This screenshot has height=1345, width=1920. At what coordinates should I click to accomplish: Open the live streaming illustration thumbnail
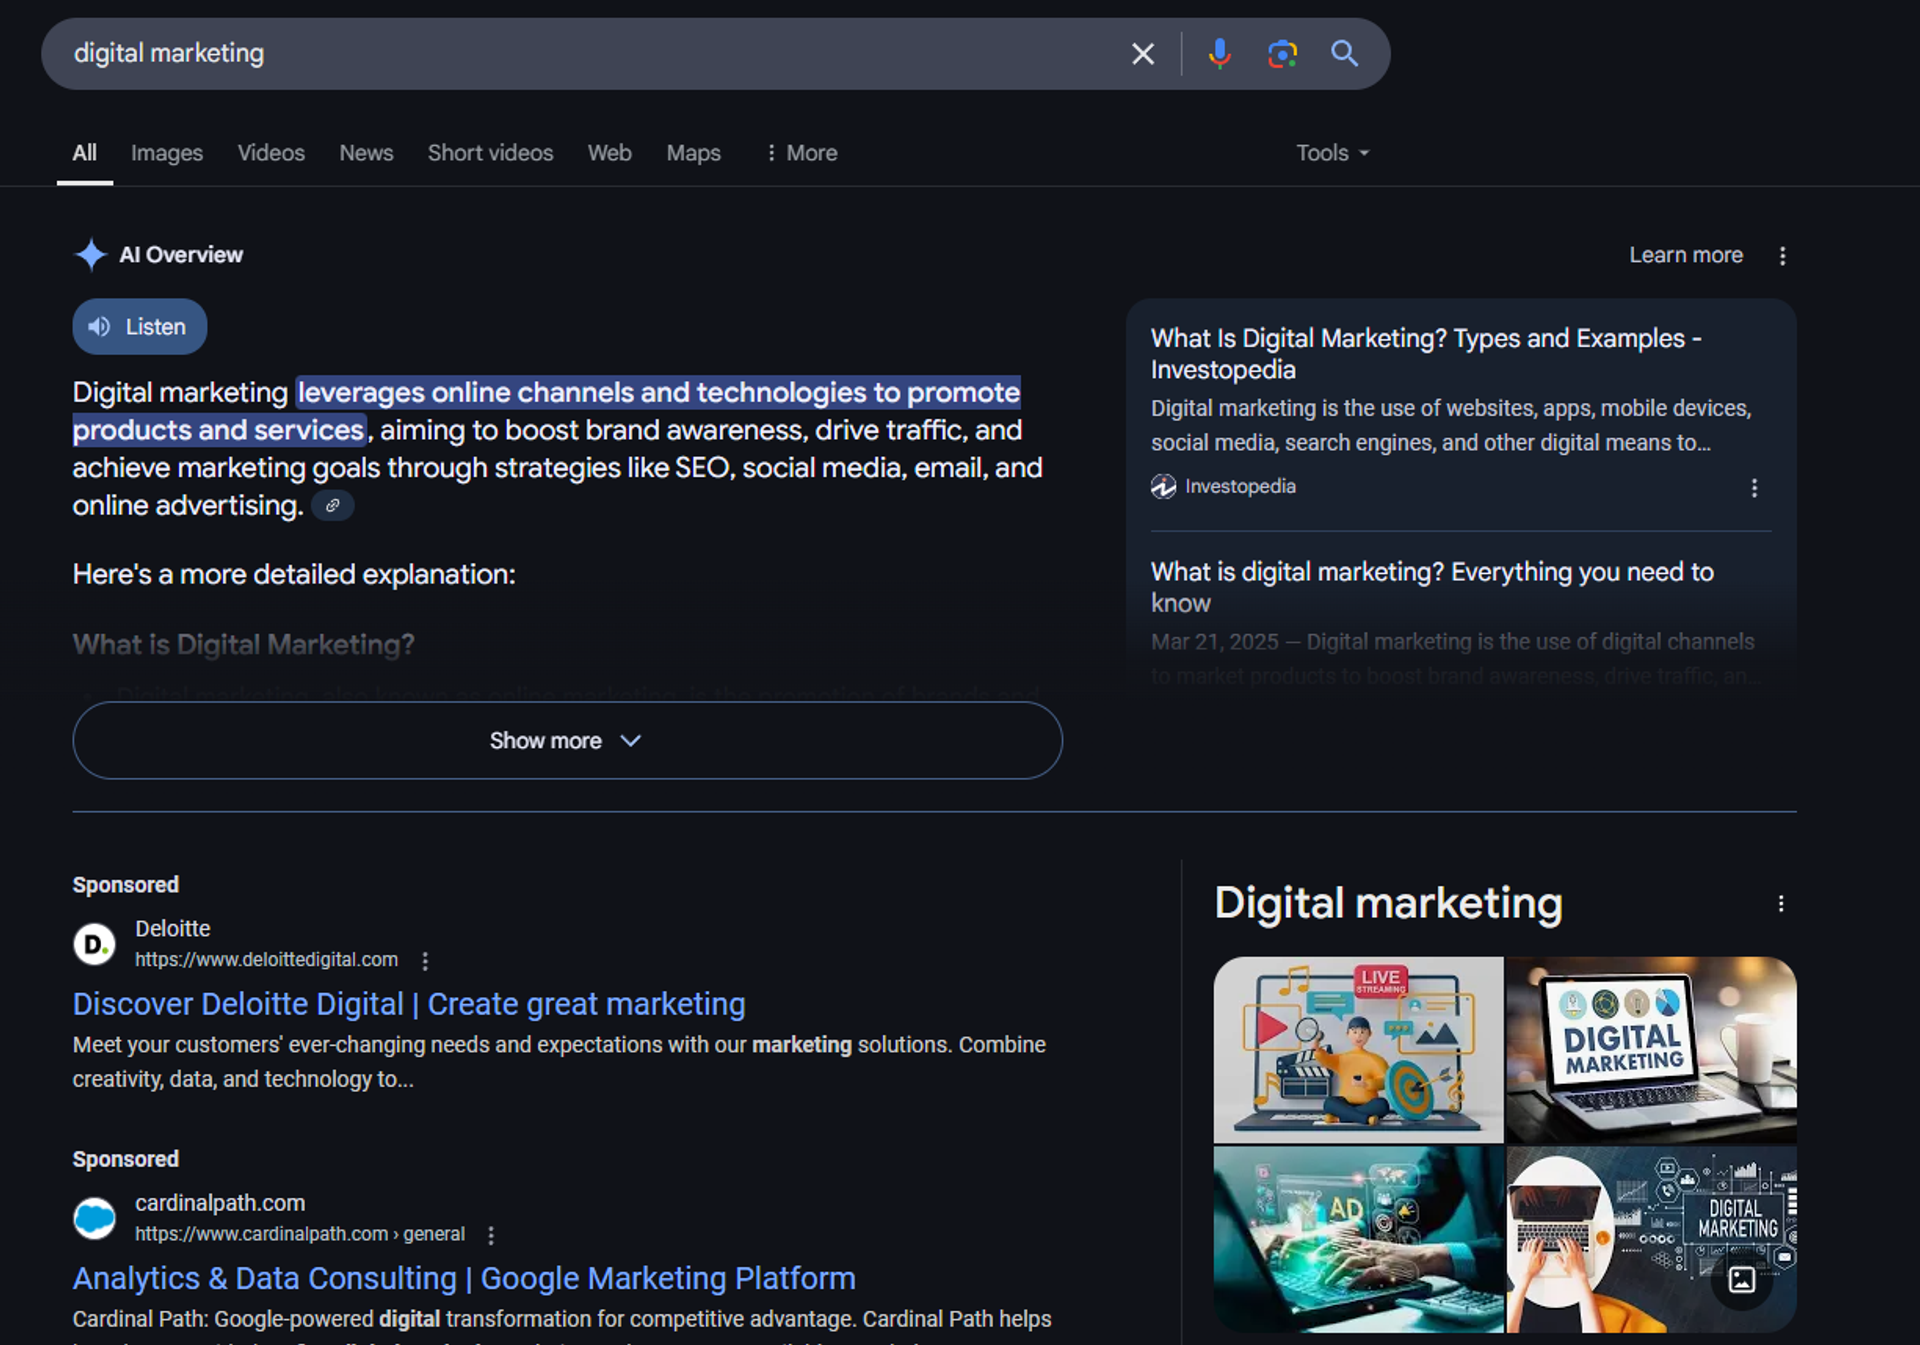coord(1358,1050)
